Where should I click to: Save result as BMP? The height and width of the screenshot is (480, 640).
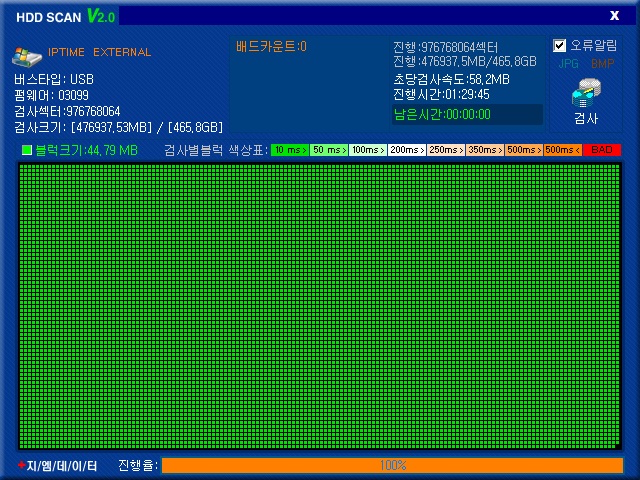click(602, 63)
